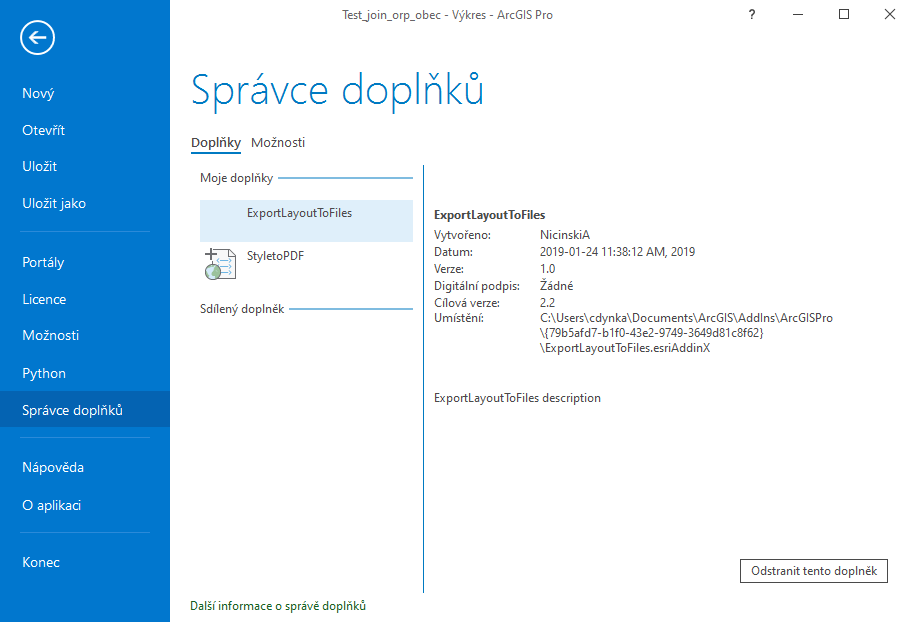Image resolution: width=907 pixels, height=622 pixels.
Task: Select Otevřít in the sidebar
Action: [x=43, y=130]
